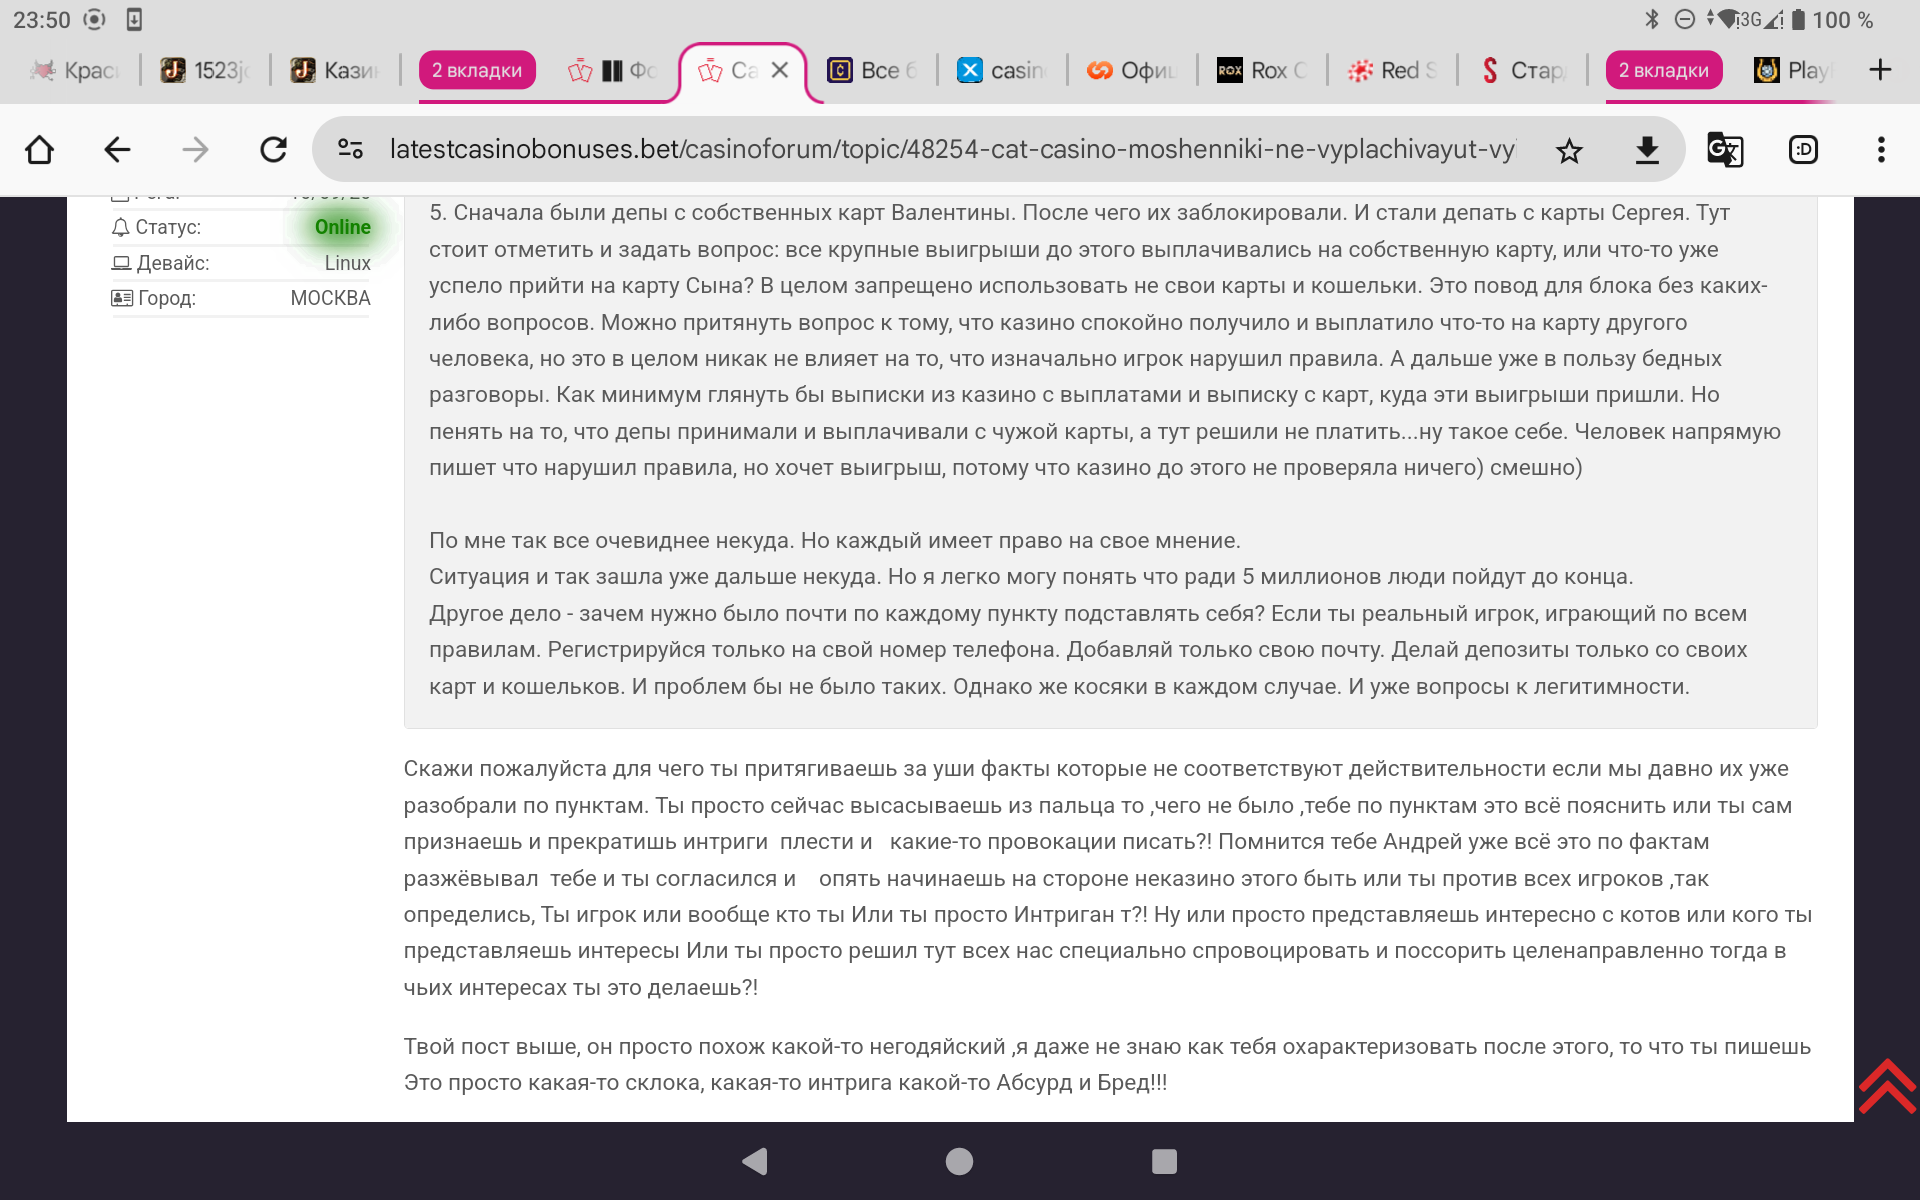The width and height of the screenshot is (1920, 1200).
Task: Bookmark page with the star icon
Action: pos(1569,151)
